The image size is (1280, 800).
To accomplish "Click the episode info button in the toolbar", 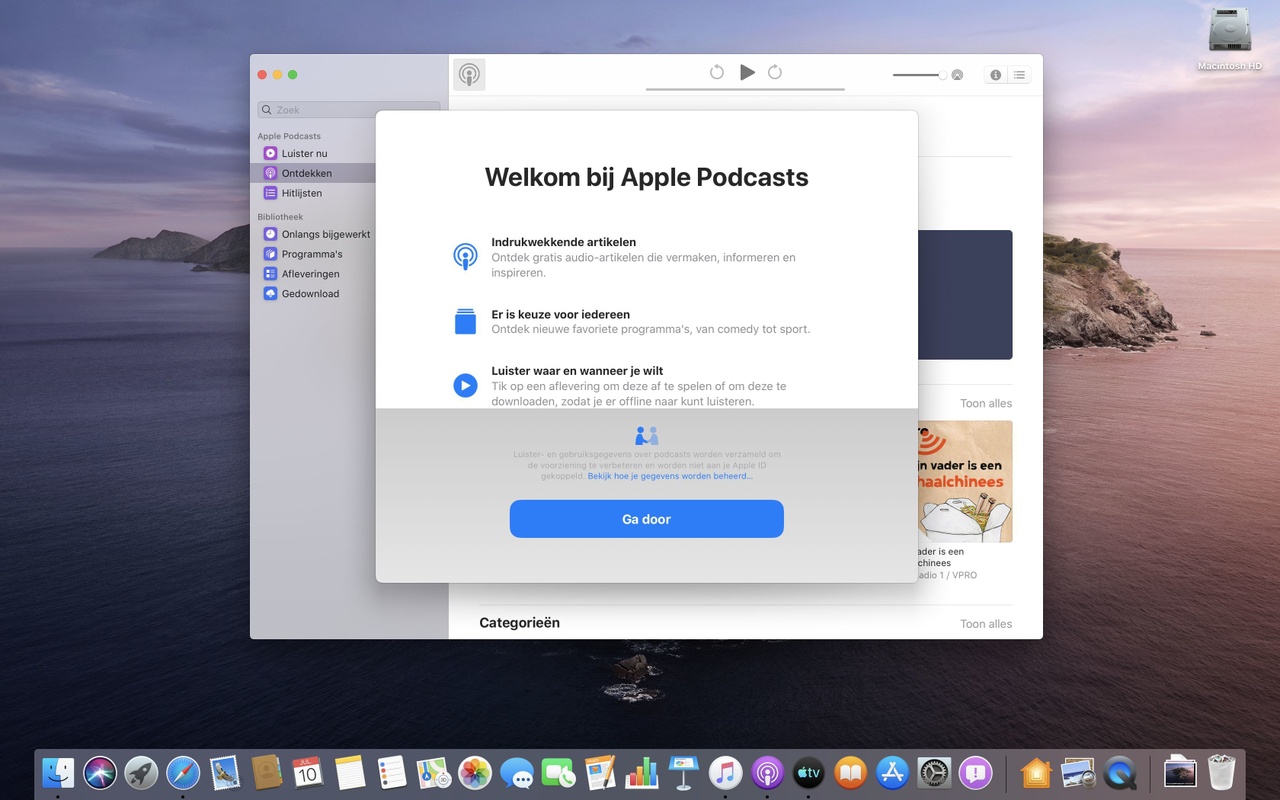I will 995,75.
